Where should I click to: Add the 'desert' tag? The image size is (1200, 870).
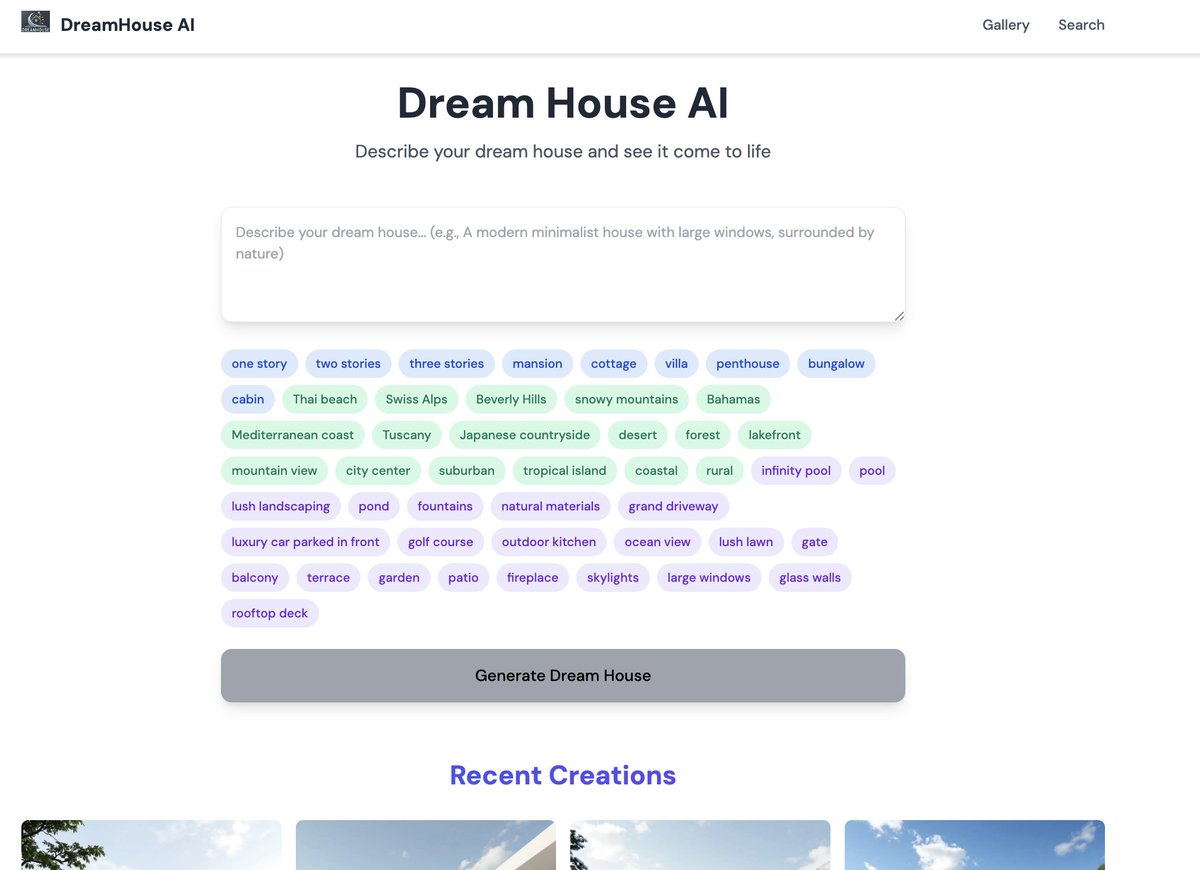pyautogui.click(x=638, y=435)
